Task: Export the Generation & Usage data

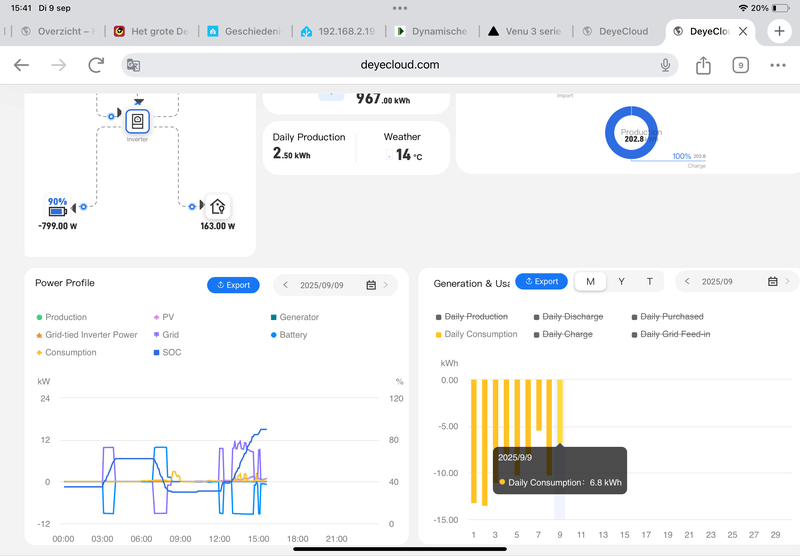Action: pos(541,282)
